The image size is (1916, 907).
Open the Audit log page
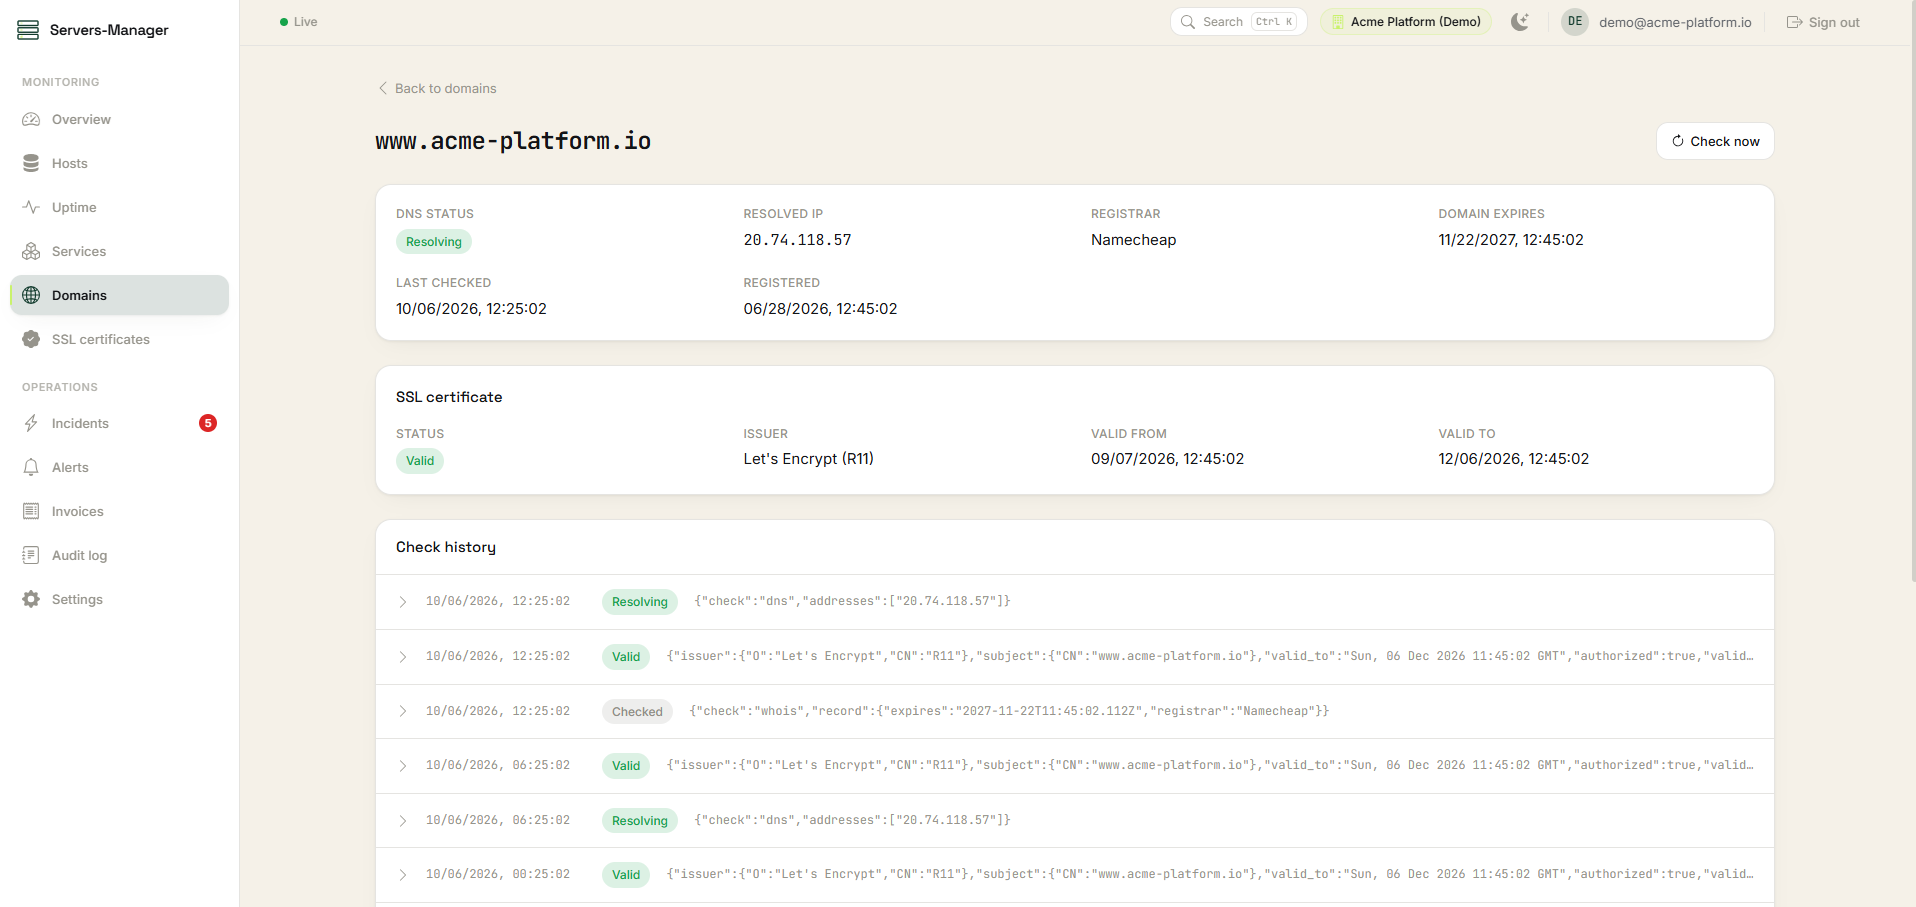(x=119, y=555)
